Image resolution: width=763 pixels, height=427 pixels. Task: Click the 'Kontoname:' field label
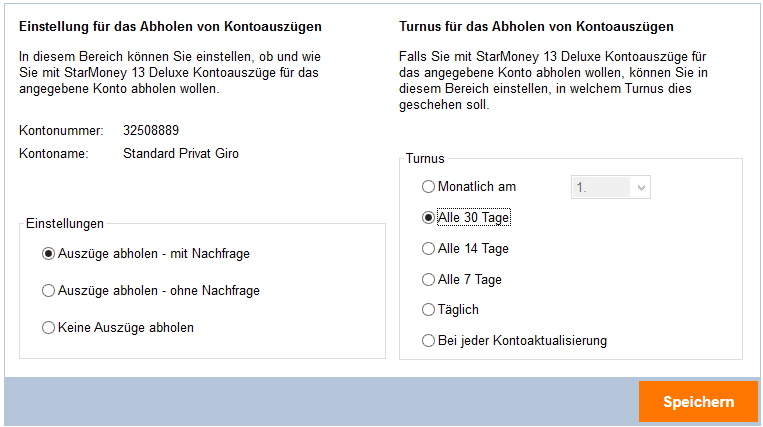coord(54,154)
